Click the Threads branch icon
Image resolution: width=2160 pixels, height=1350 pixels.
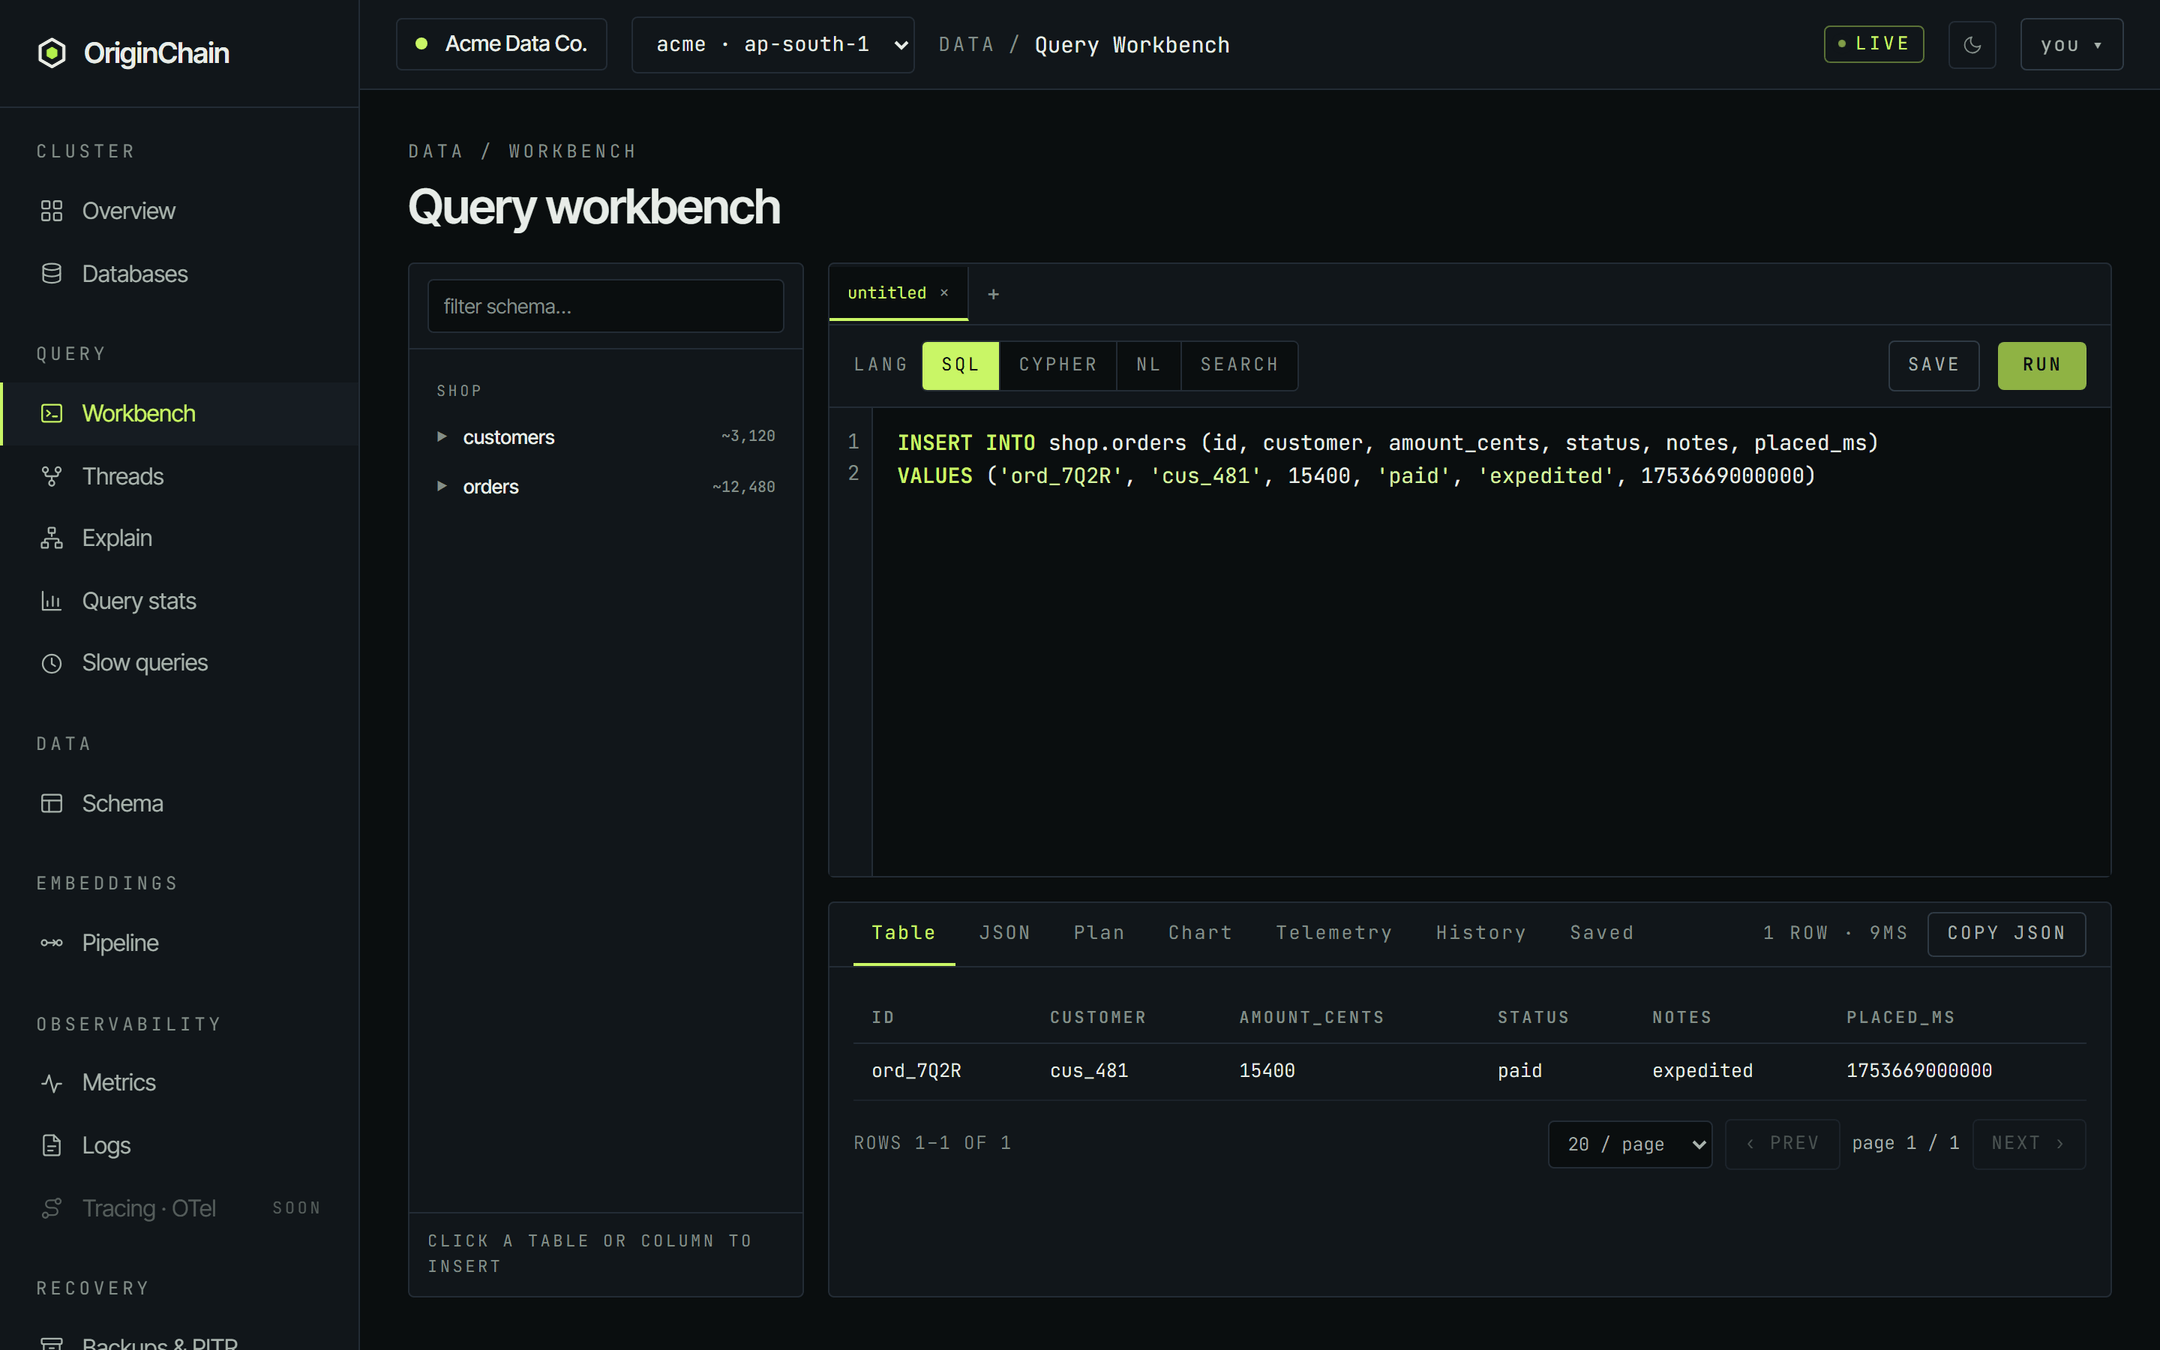click(52, 476)
